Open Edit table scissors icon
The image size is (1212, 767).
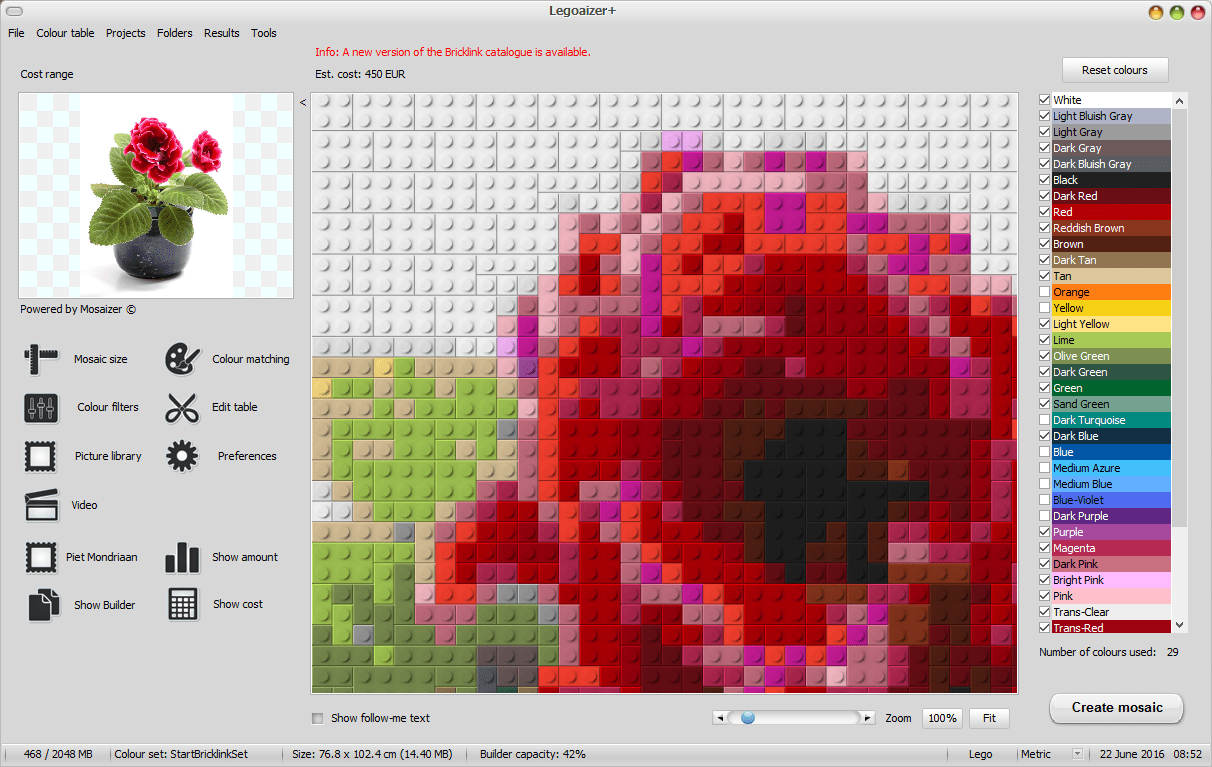click(x=182, y=407)
